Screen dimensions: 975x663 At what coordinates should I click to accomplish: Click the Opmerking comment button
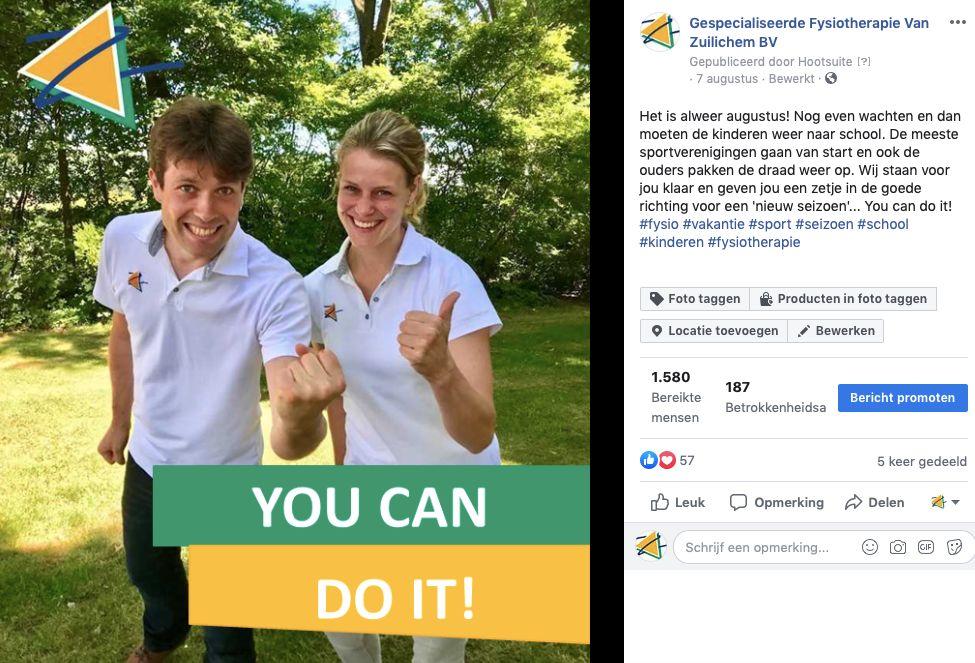777,502
